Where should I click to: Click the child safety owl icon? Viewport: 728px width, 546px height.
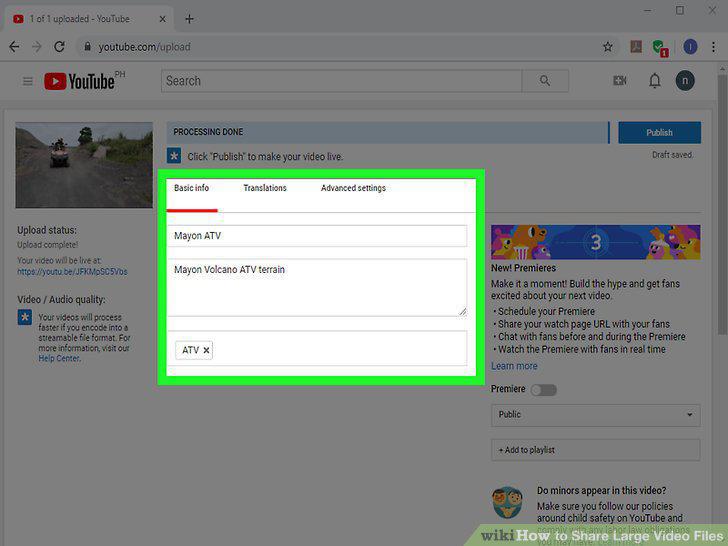(507, 503)
